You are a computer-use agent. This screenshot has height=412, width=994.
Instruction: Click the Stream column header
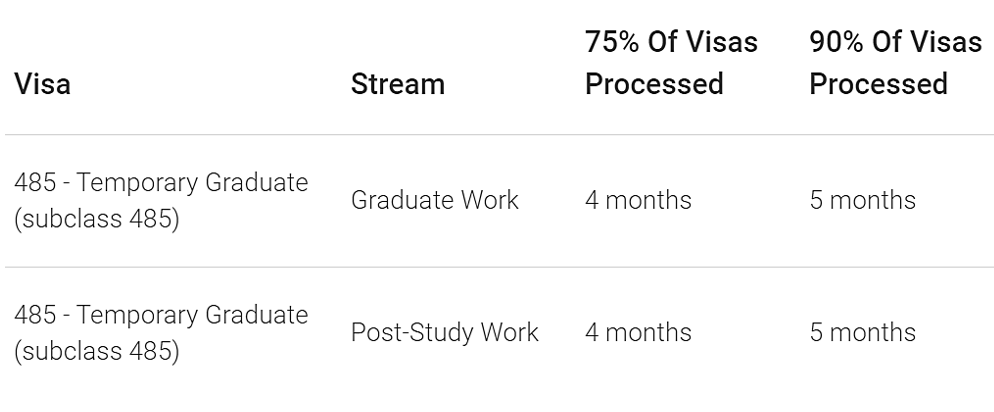397,84
